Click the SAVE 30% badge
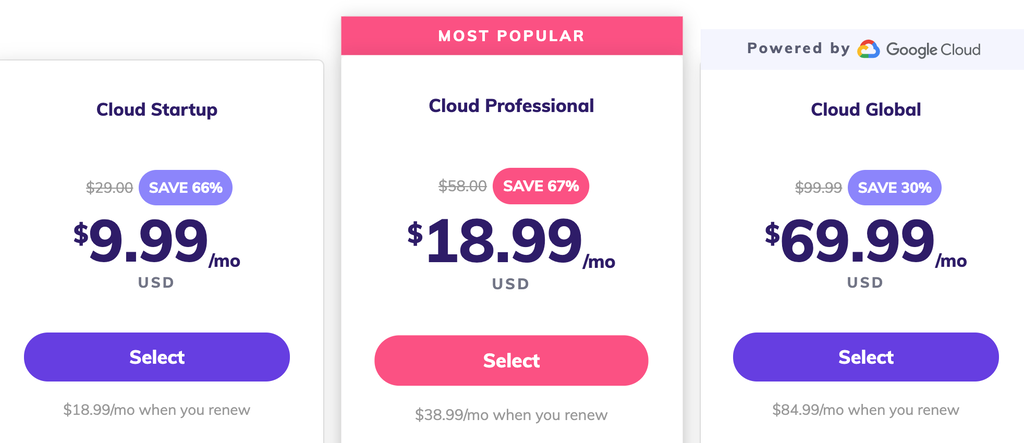 (894, 187)
